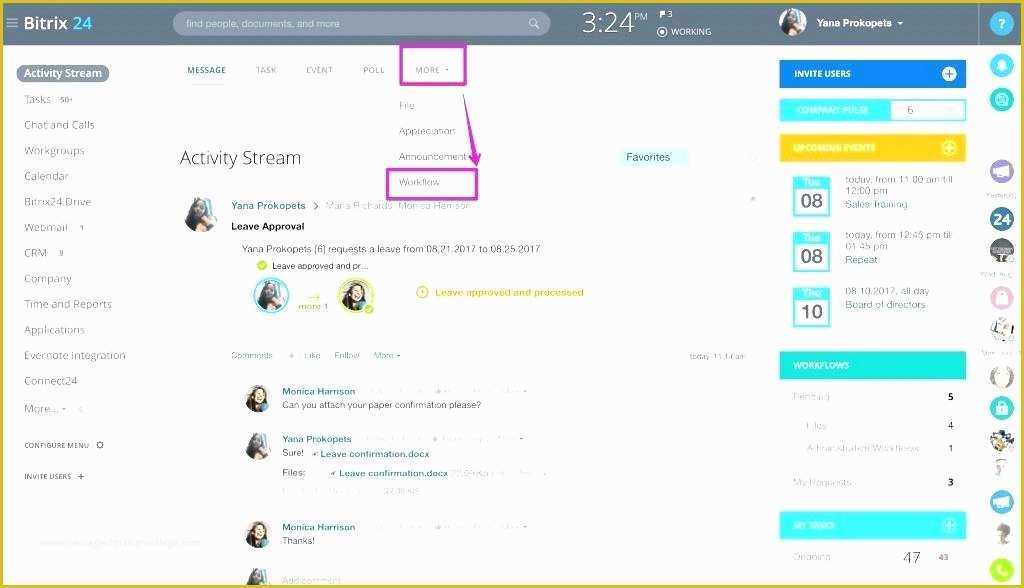Open Workgroups in the left menu
The width and height of the screenshot is (1024, 588).
tap(54, 150)
